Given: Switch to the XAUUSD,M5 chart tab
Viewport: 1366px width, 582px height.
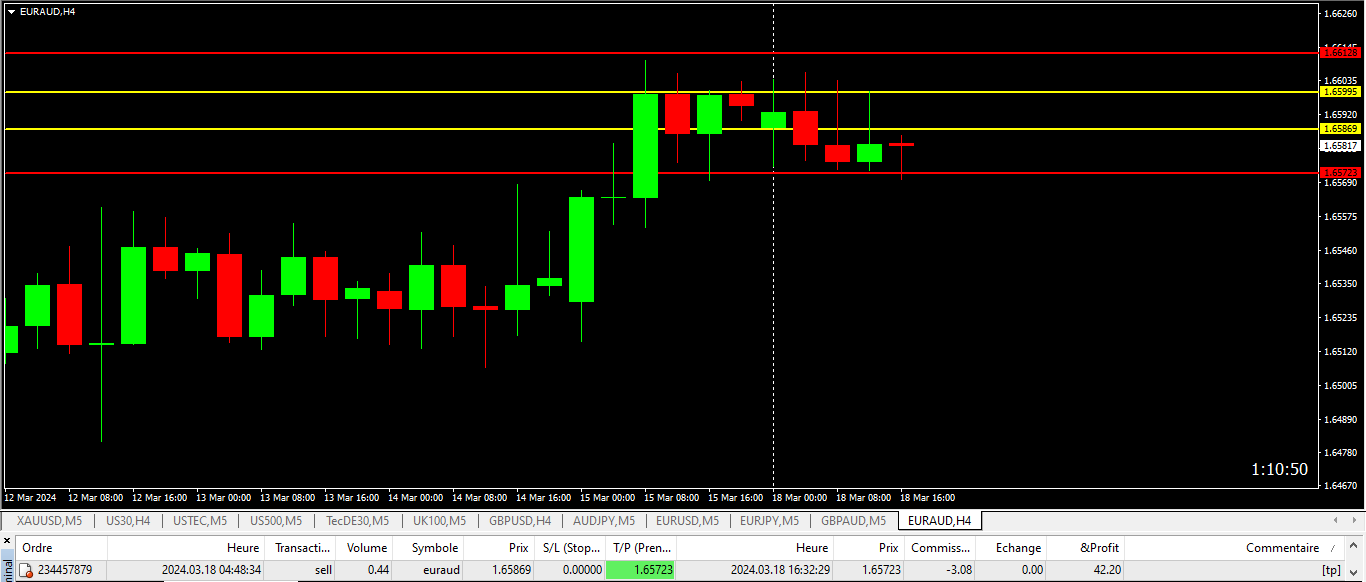Looking at the screenshot, I should pos(49,521).
